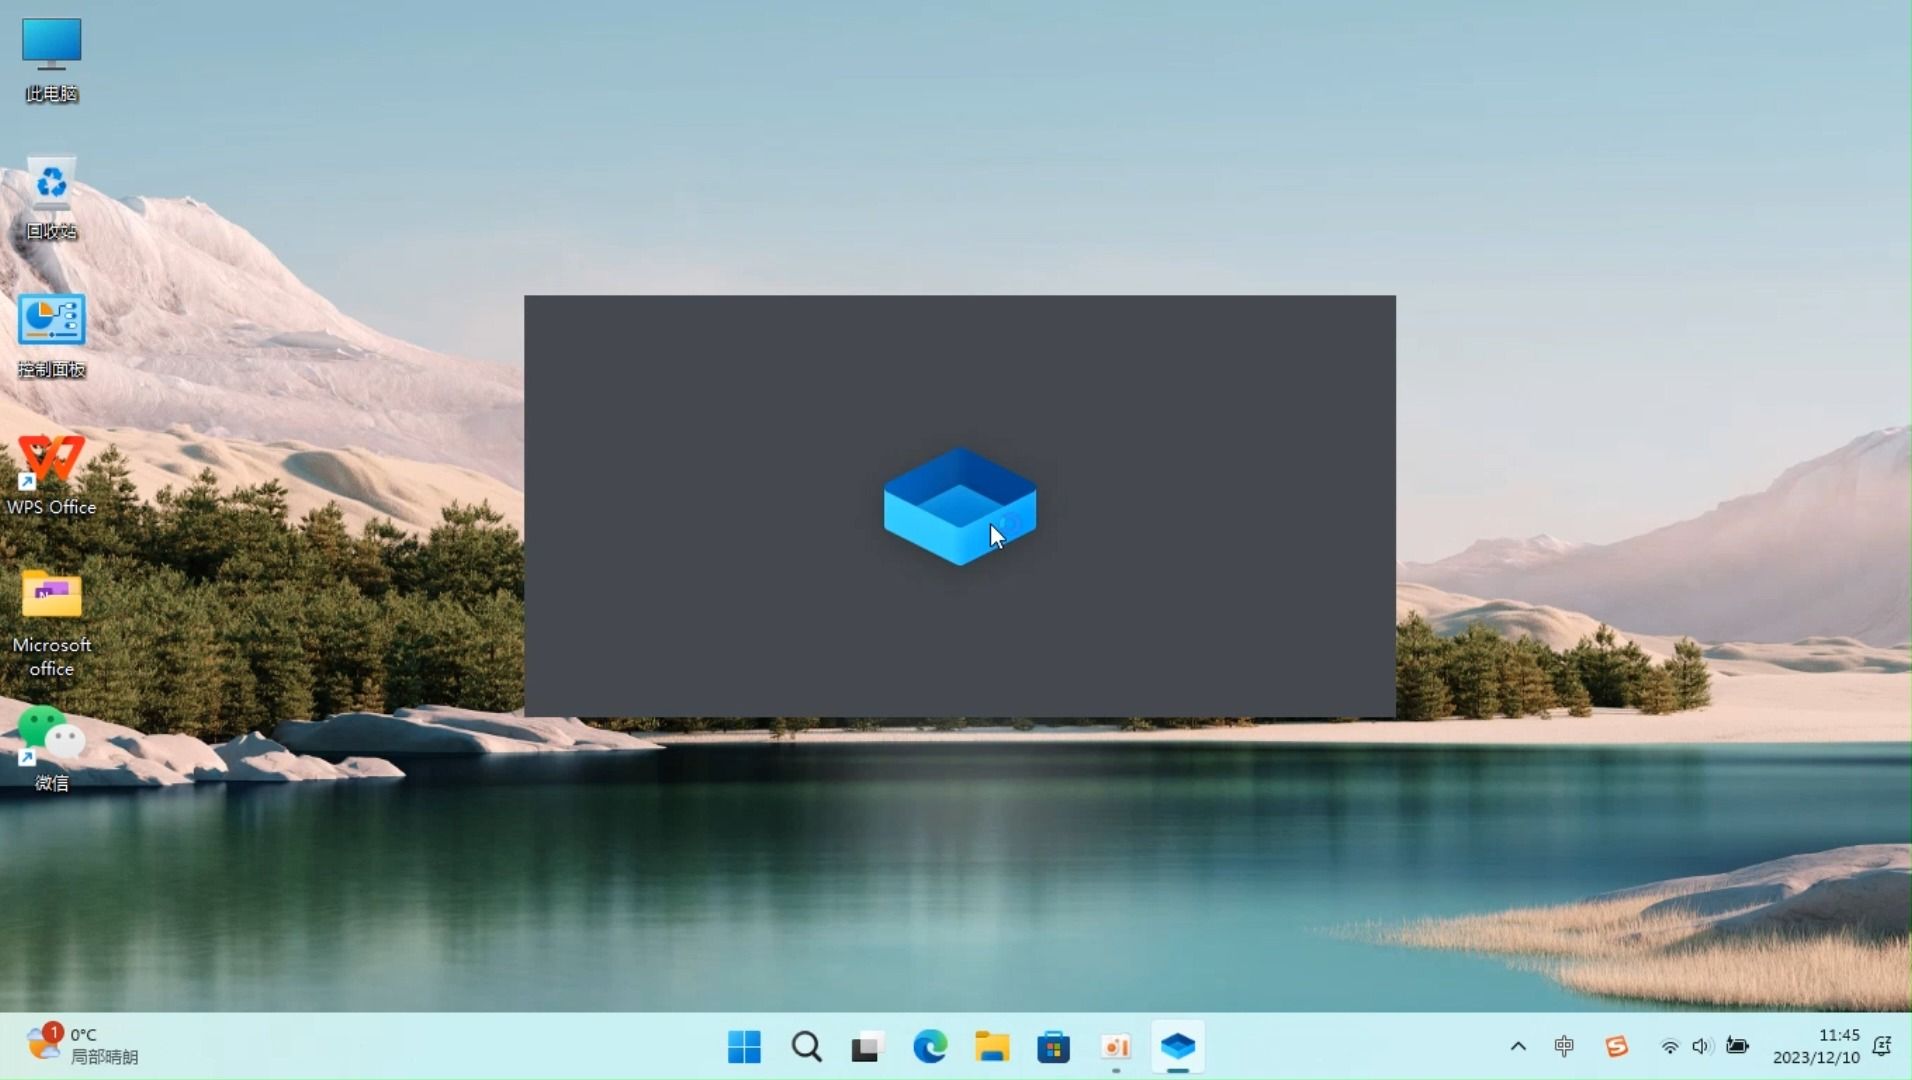The image size is (1912, 1080).
Task: Open the orange app pinned to the taskbar
Action: (1115, 1047)
